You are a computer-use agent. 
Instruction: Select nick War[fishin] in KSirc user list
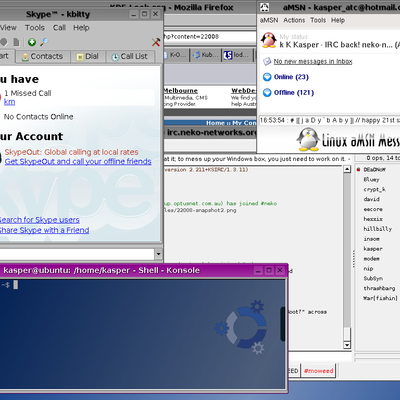click(x=380, y=298)
